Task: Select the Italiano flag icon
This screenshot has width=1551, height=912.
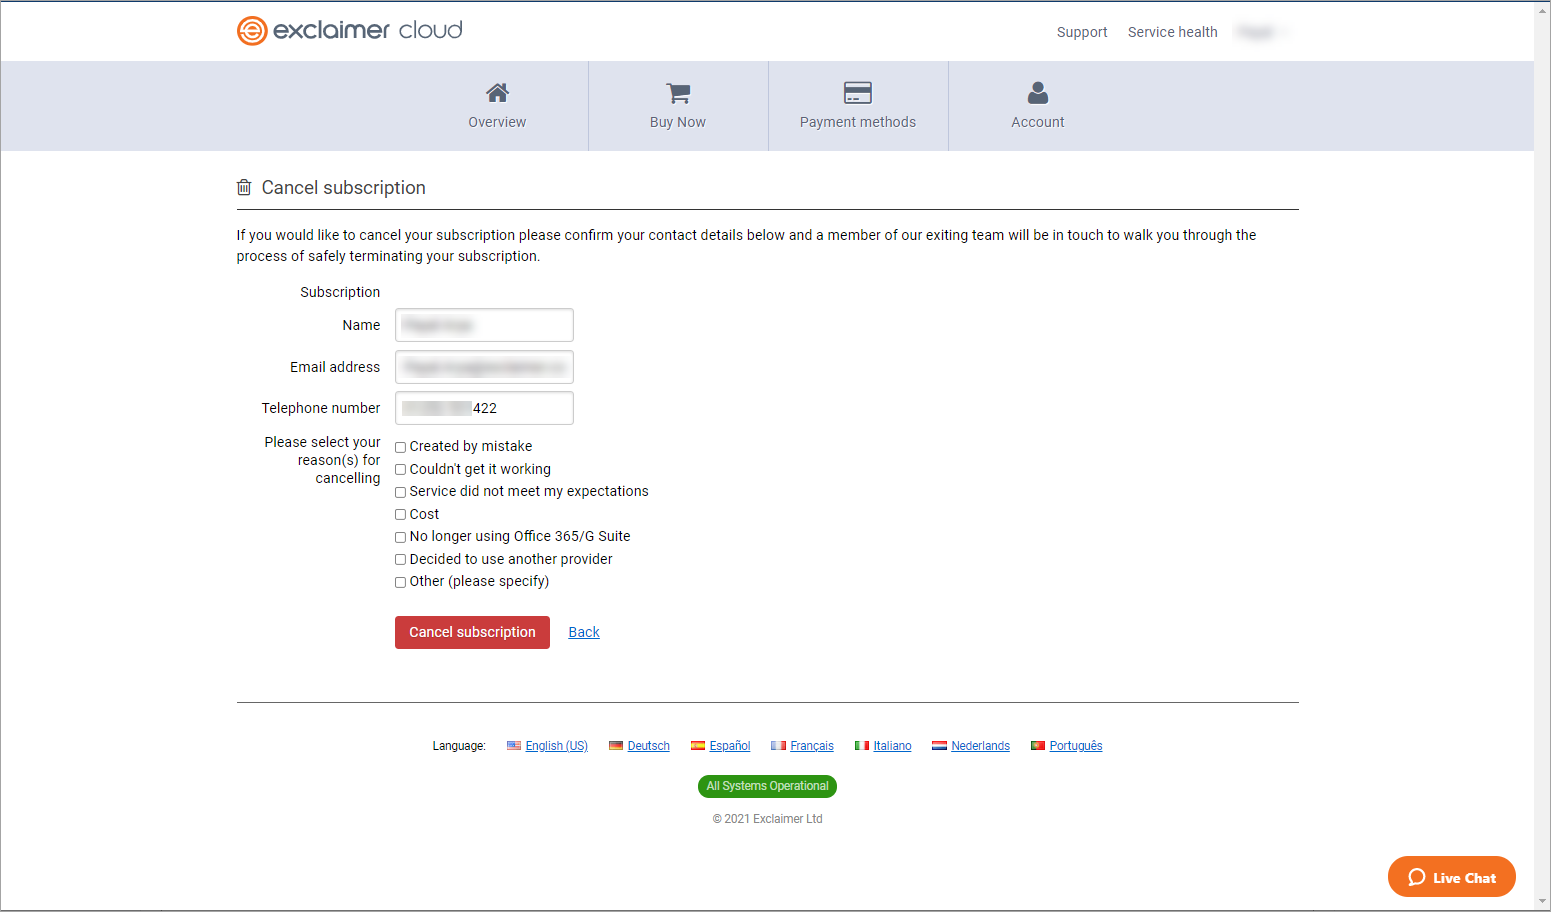Action: [x=861, y=746]
